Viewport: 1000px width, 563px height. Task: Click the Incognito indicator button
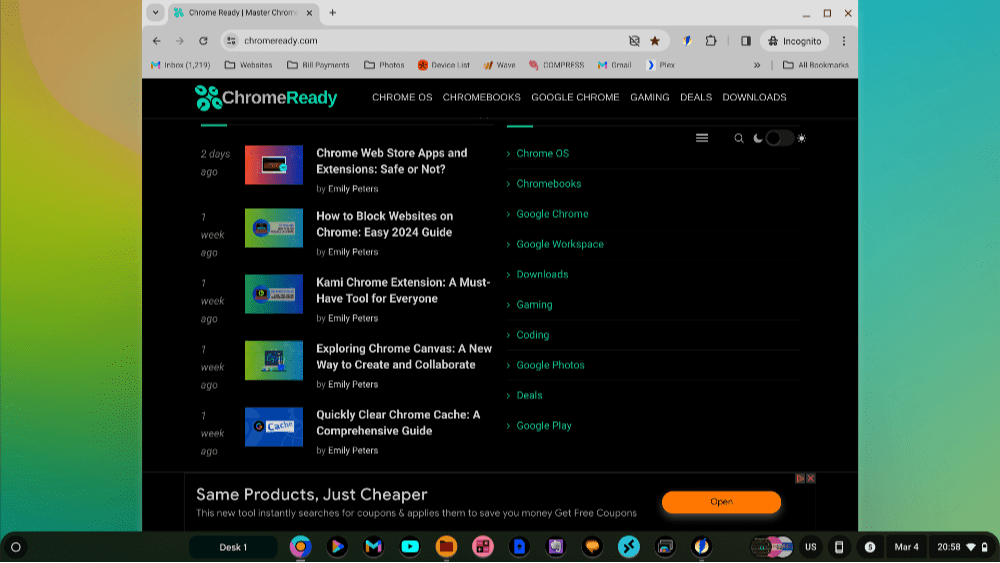[x=795, y=41]
